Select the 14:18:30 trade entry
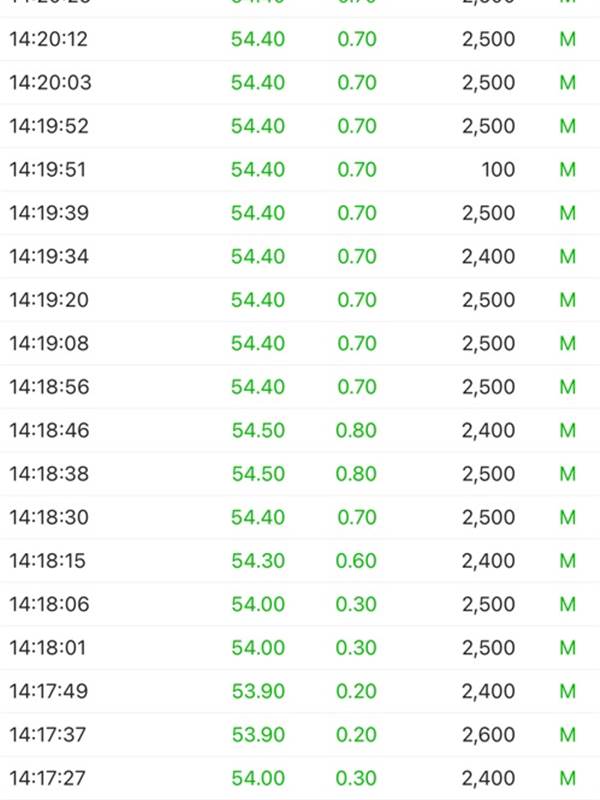 [x=300, y=517]
